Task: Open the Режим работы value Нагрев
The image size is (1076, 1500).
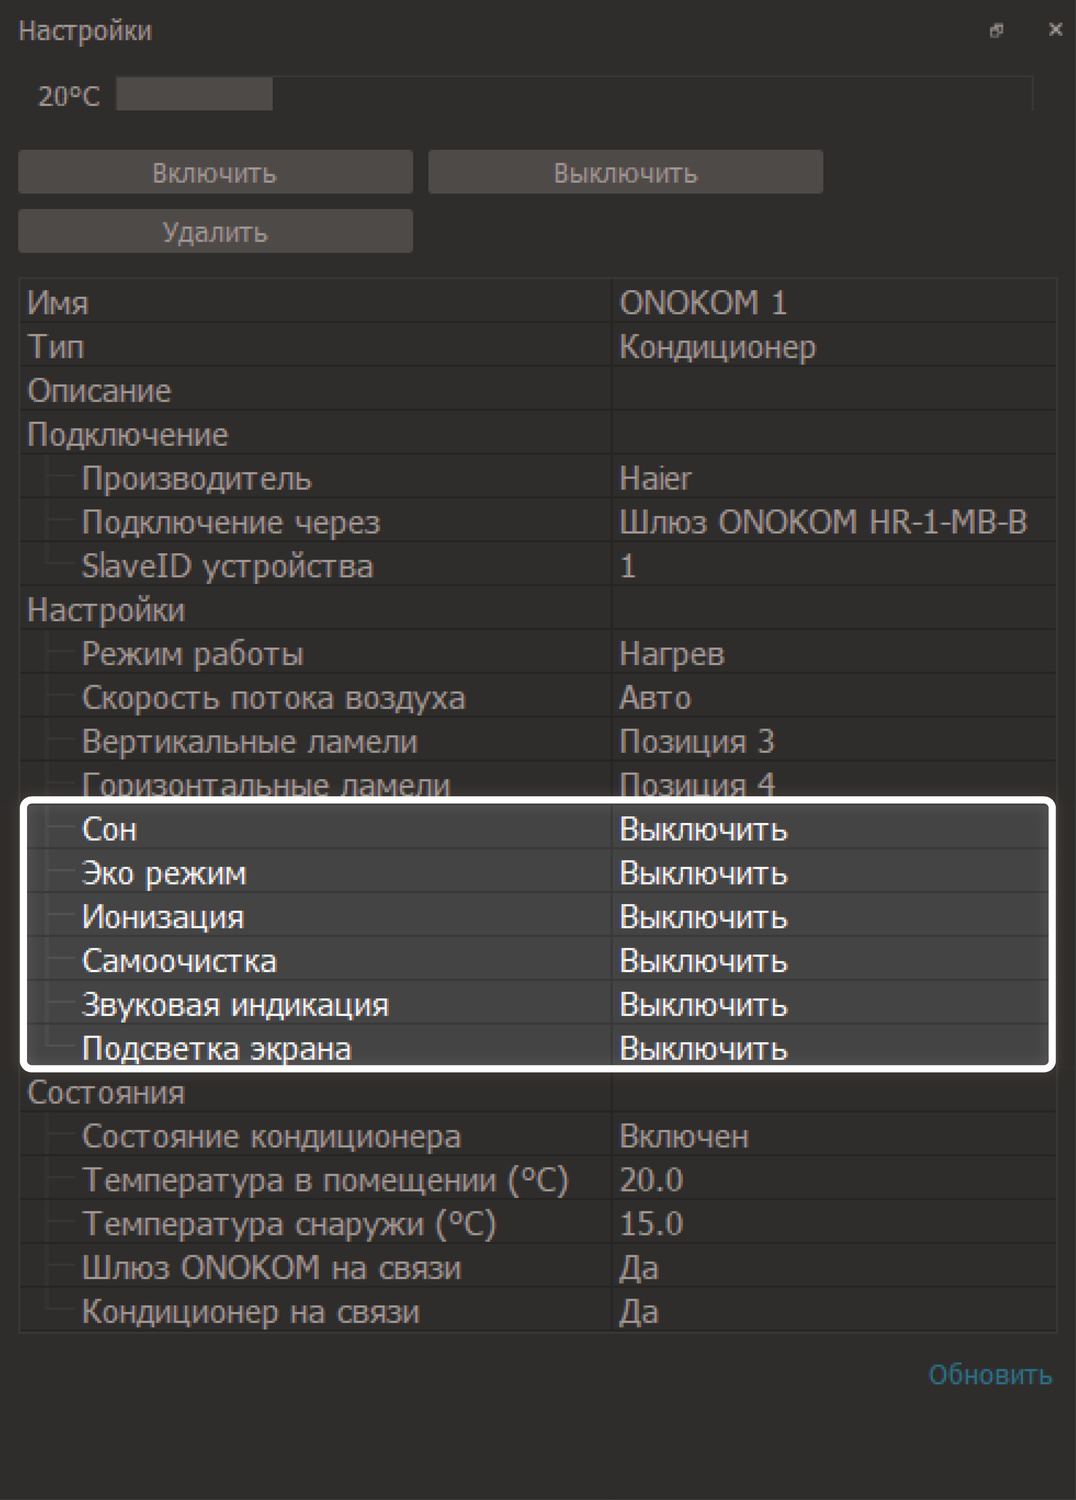Action: [832, 654]
